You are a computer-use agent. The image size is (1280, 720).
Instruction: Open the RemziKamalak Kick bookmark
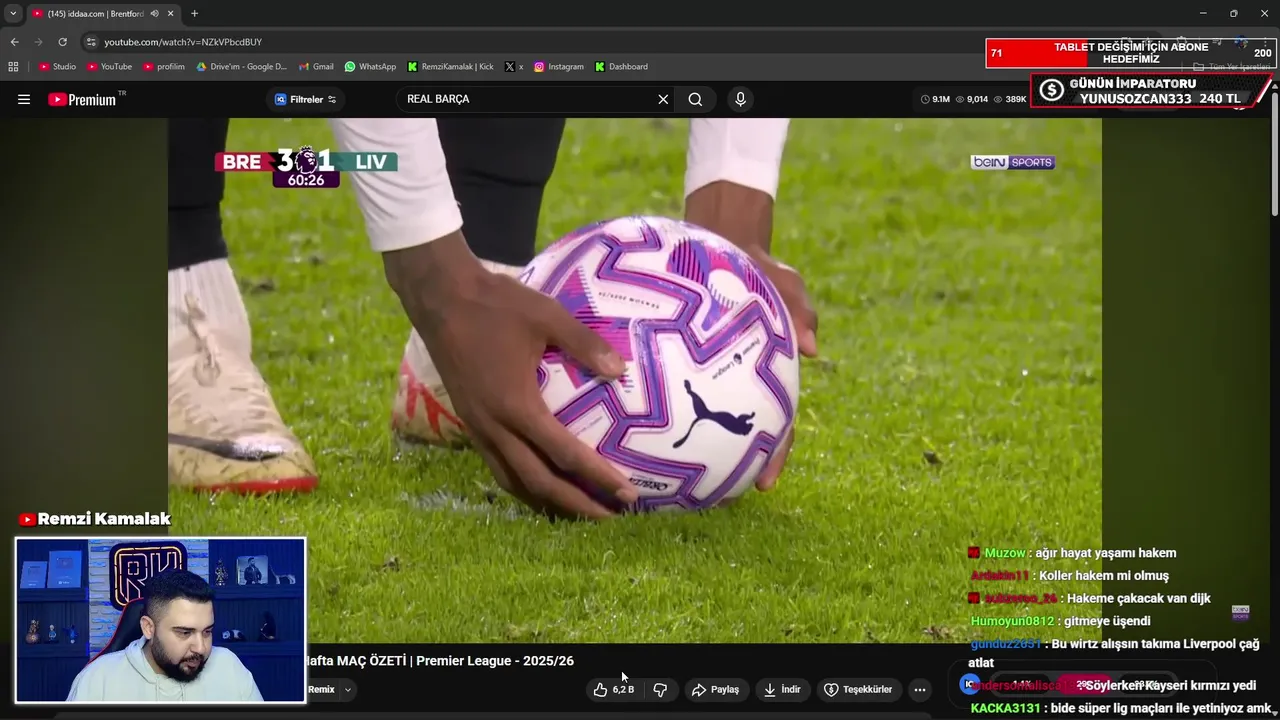click(450, 66)
